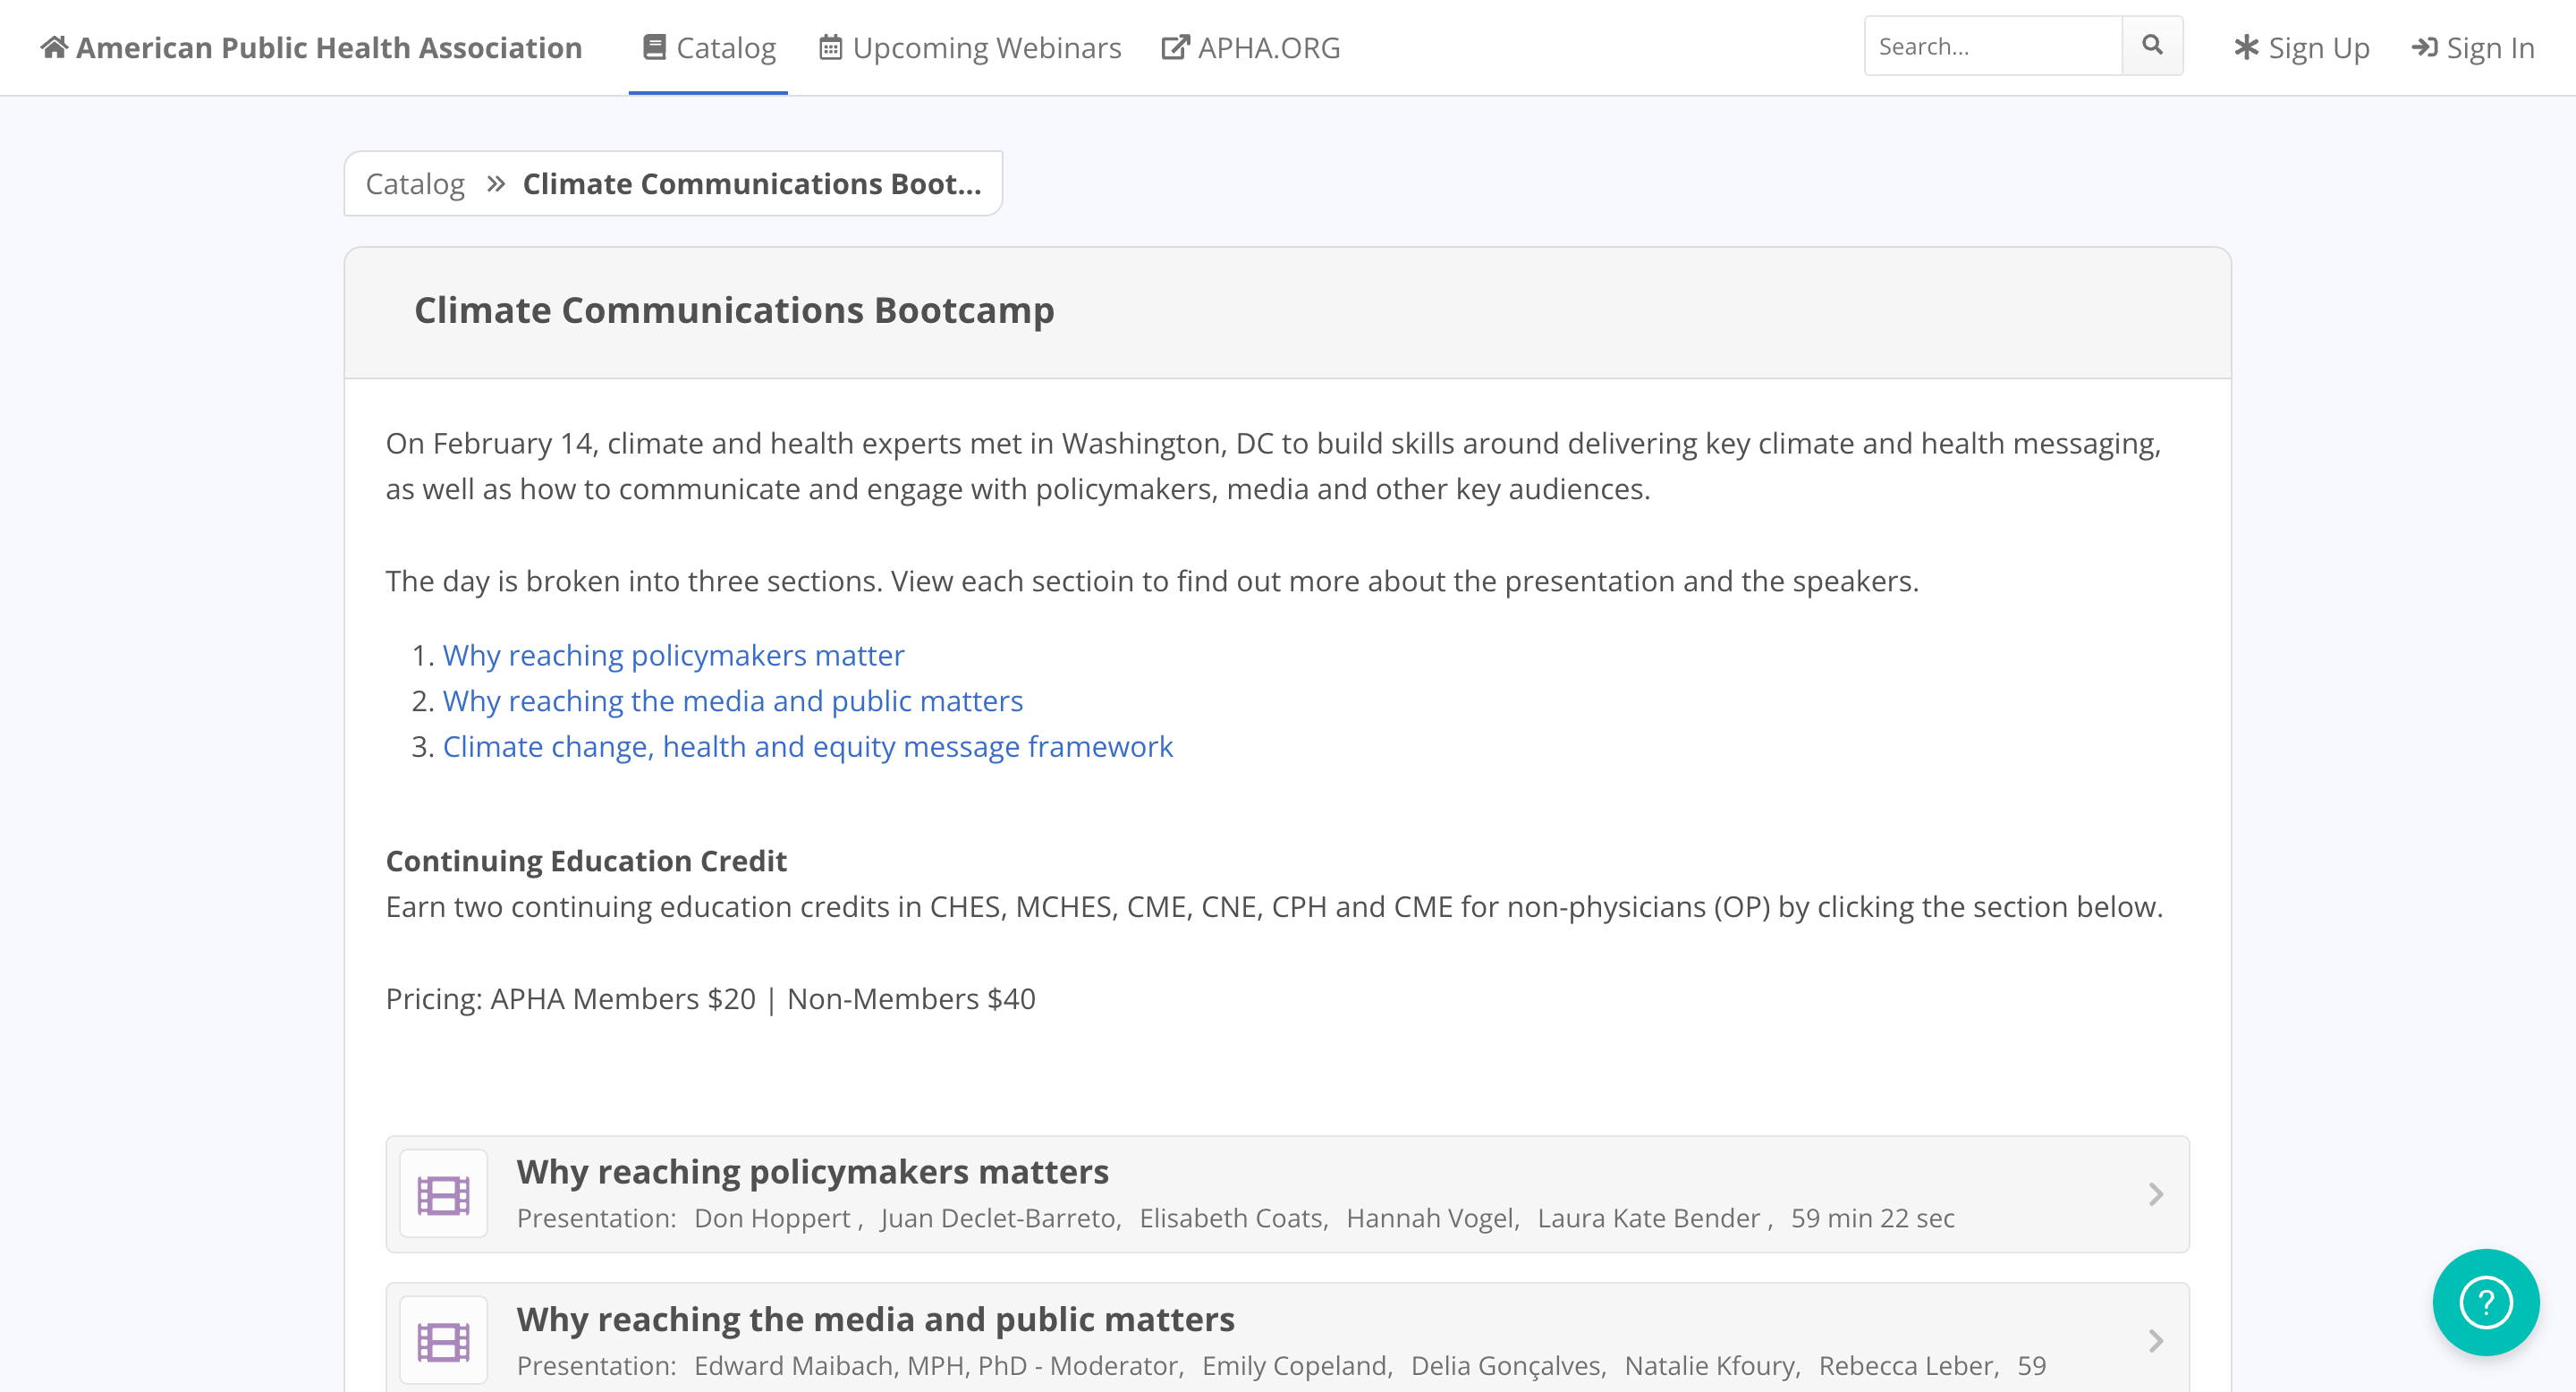Click Sign In in the top bar
The width and height of the screenshot is (2576, 1392).
(2473, 47)
